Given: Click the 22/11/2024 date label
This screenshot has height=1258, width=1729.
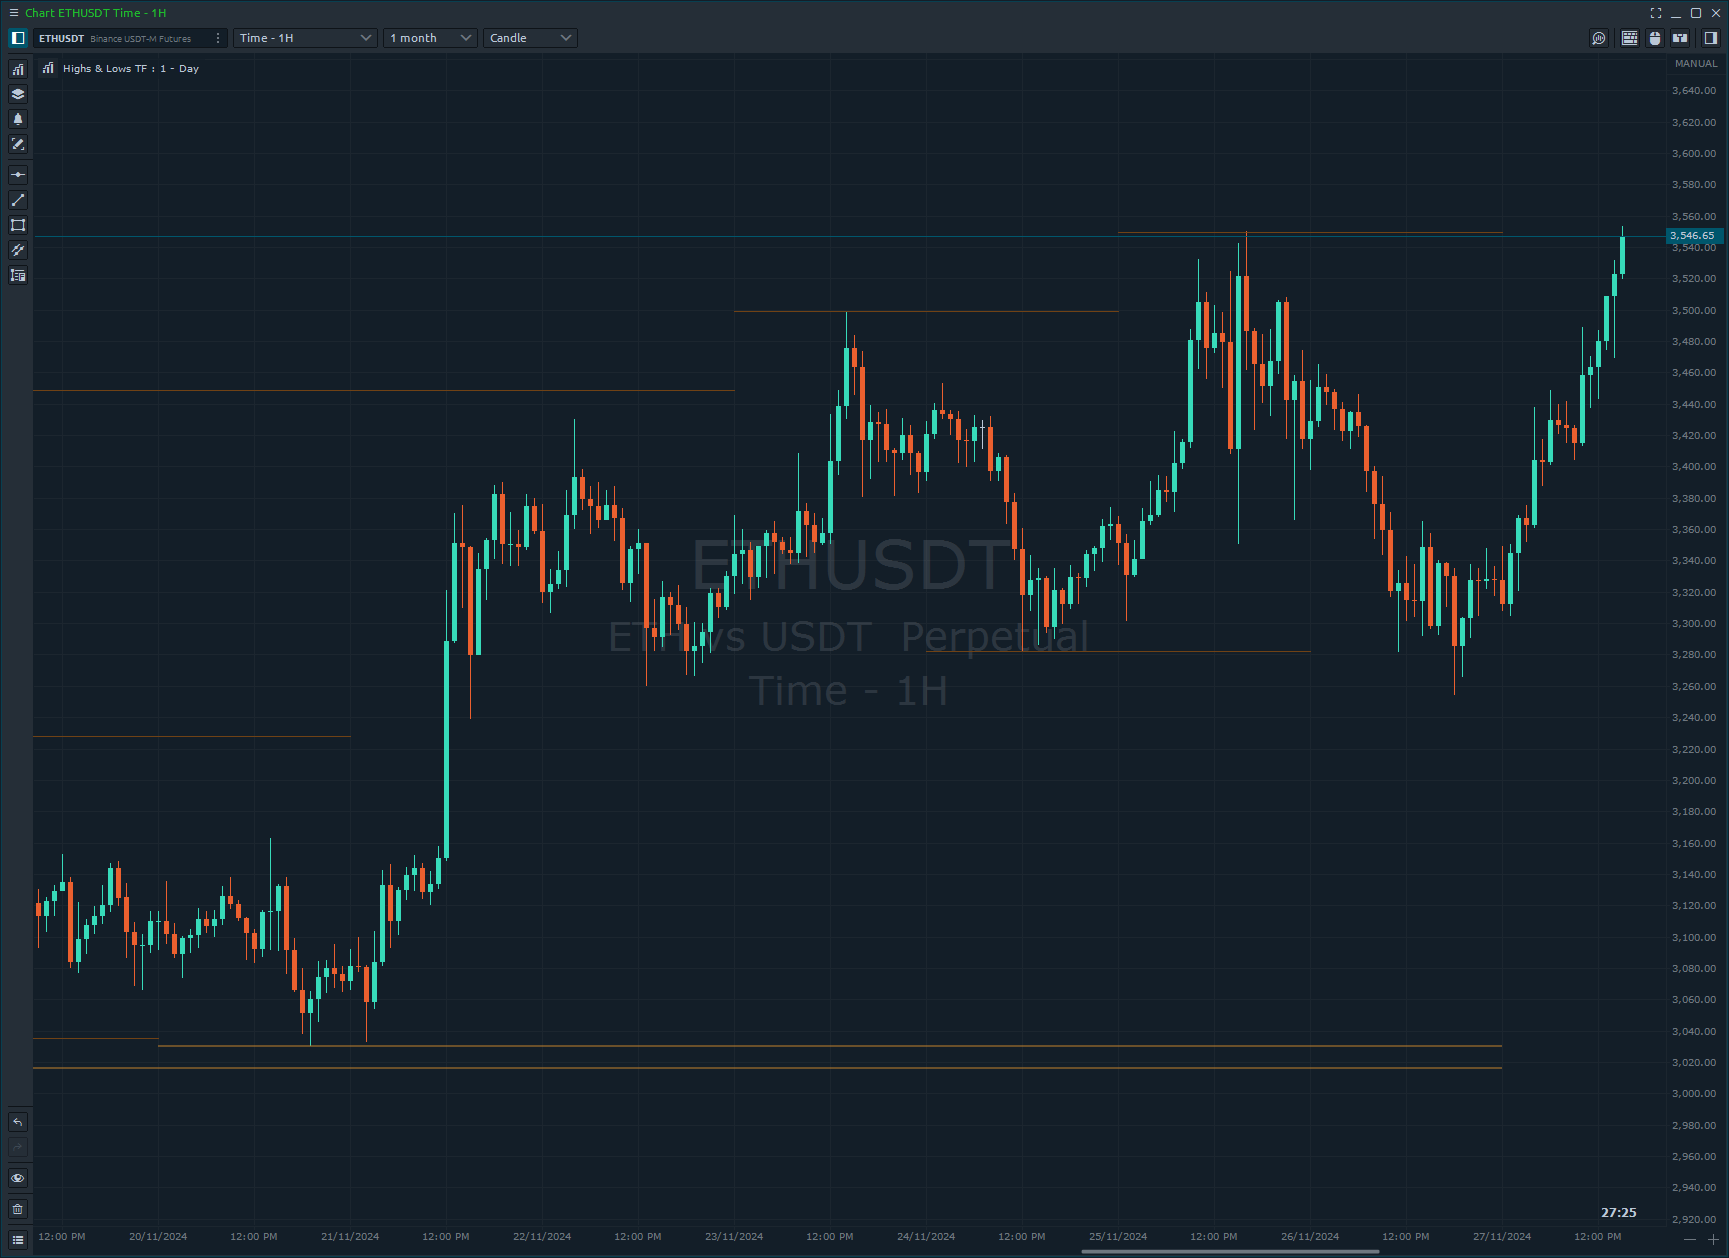Looking at the screenshot, I should pyautogui.click(x=542, y=1237).
